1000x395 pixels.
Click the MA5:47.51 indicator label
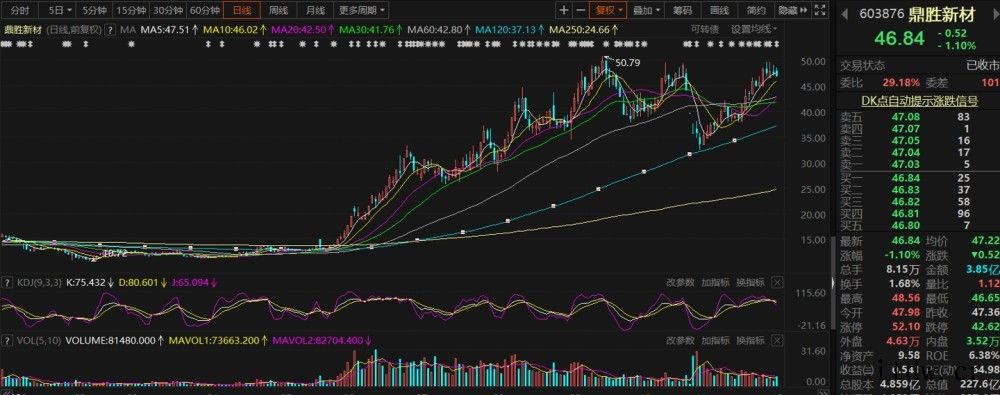[168, 29]
